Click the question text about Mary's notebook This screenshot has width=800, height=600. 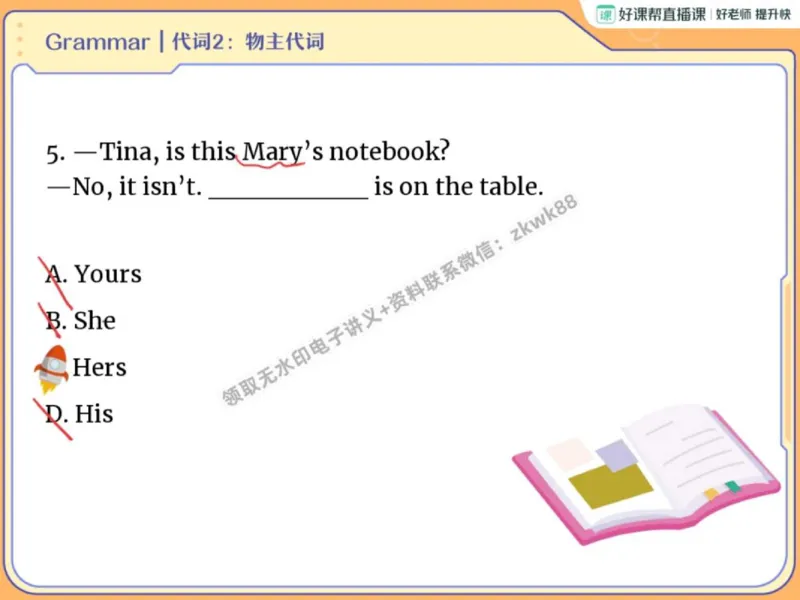coord(275,152)
